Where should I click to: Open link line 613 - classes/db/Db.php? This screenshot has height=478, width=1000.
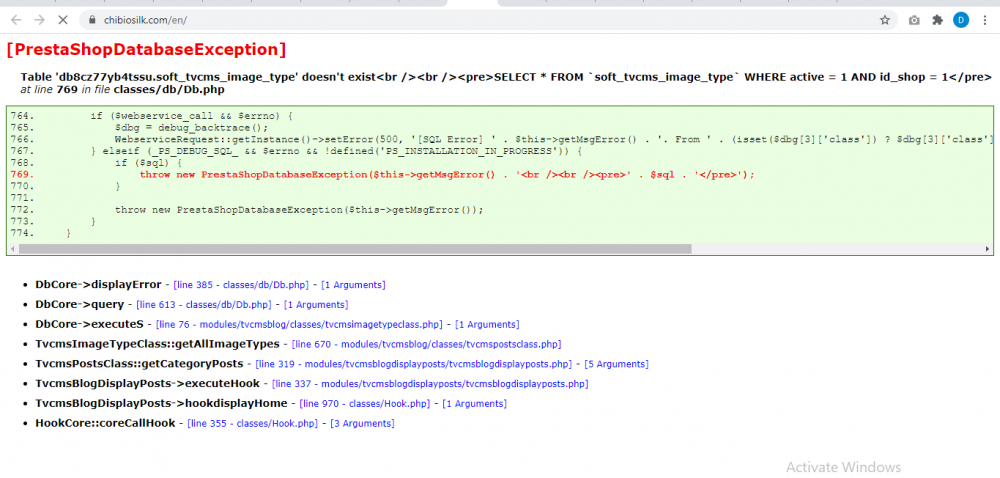pos(204,305)
